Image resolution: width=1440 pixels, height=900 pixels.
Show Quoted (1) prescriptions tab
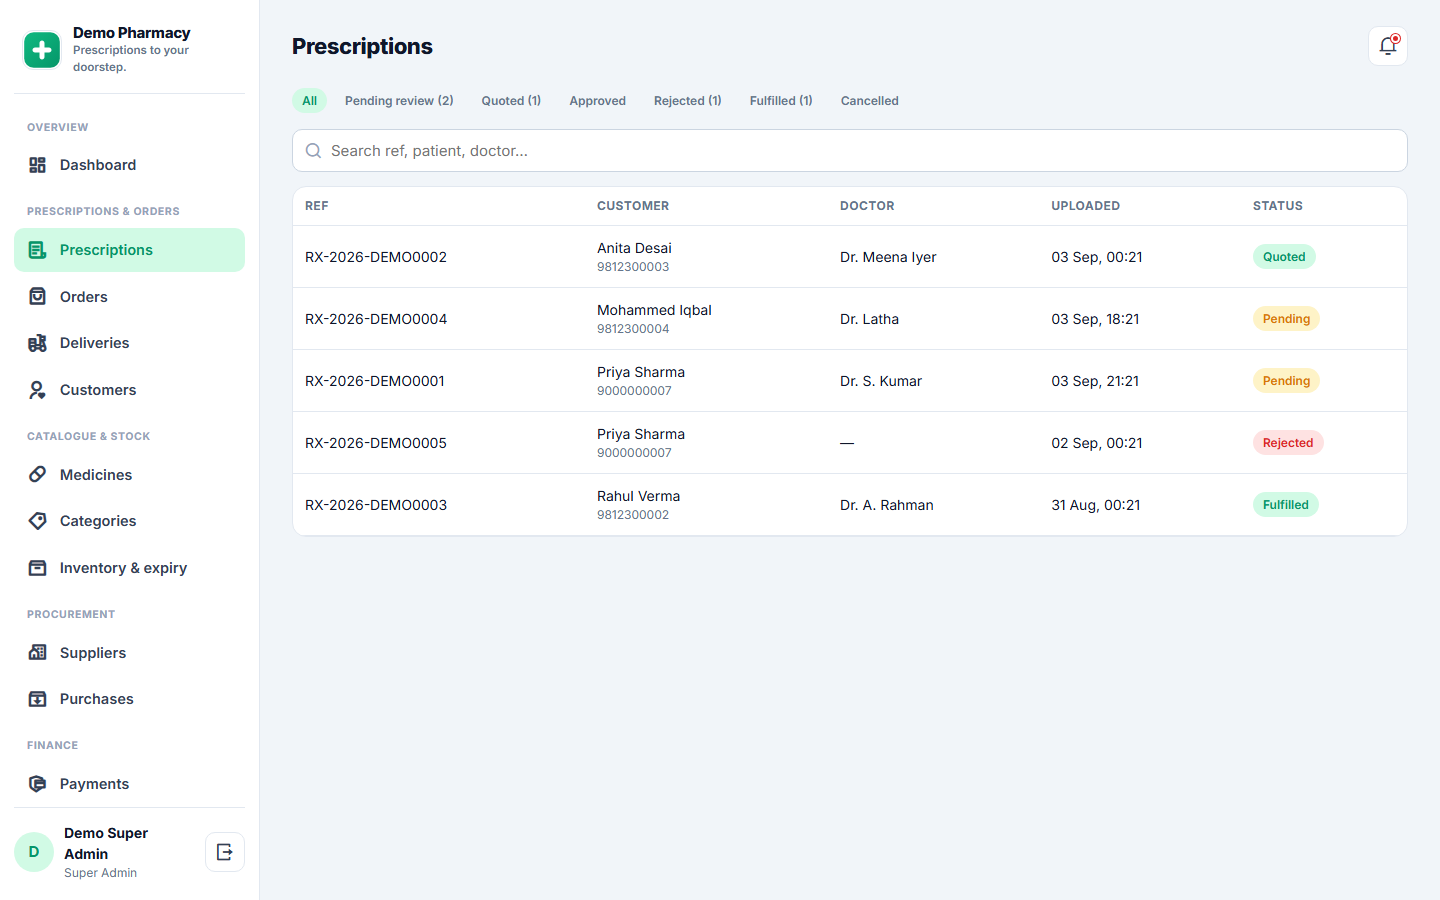tap(511, 101)
